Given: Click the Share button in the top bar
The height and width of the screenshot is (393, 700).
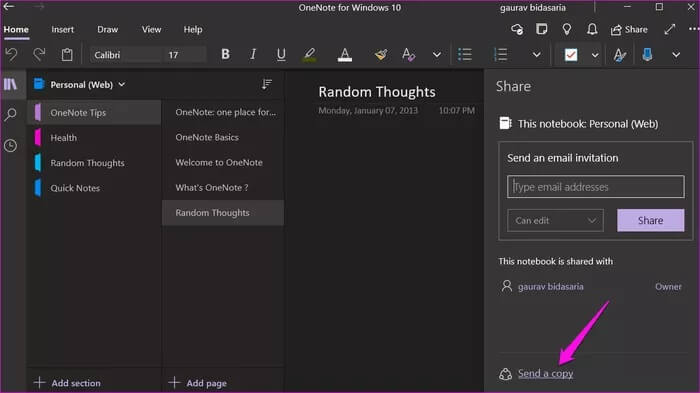Looking at the screenshot, I should click(629, 30).
